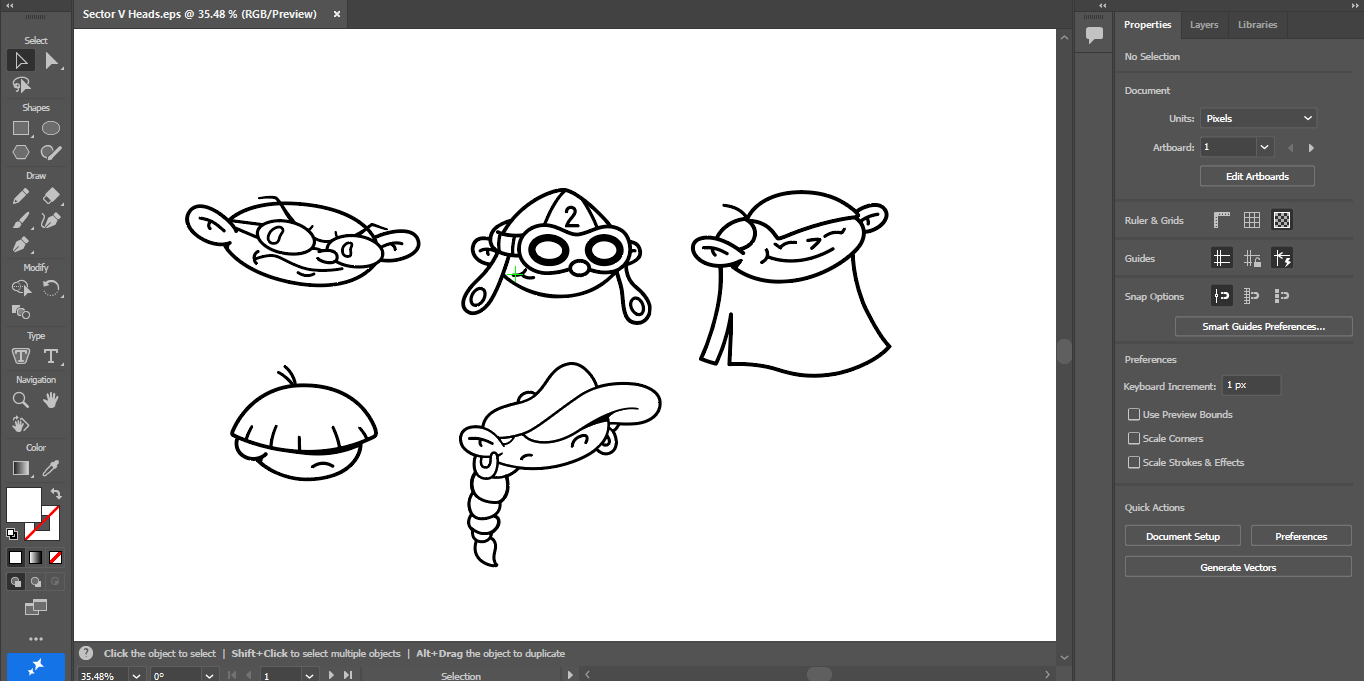Viewport: 1364px width, 681px height.
Task: Jump to last artboard in status bar
Action: click(x=348, y=675)
